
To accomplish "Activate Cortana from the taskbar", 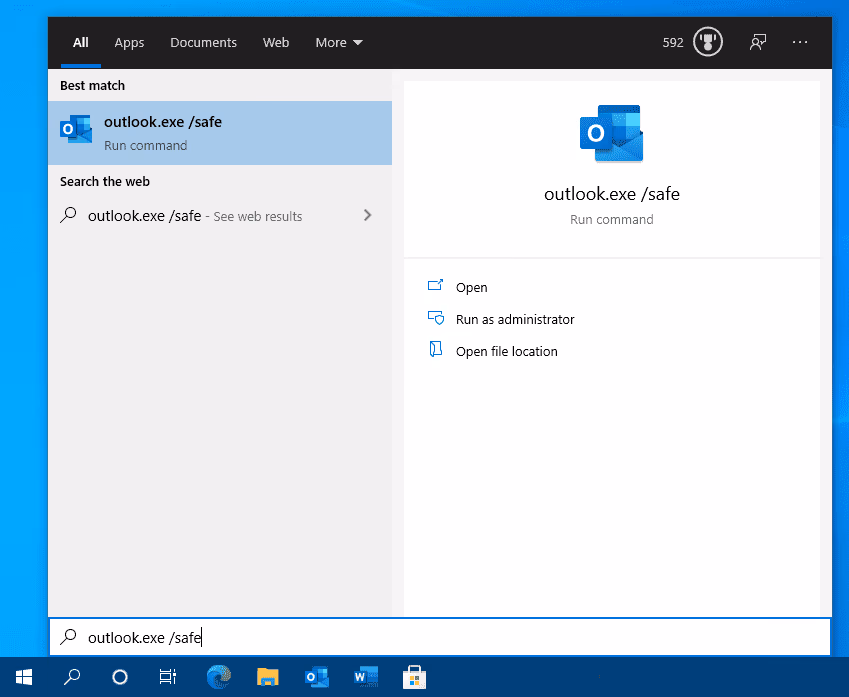I will [119, 677].
